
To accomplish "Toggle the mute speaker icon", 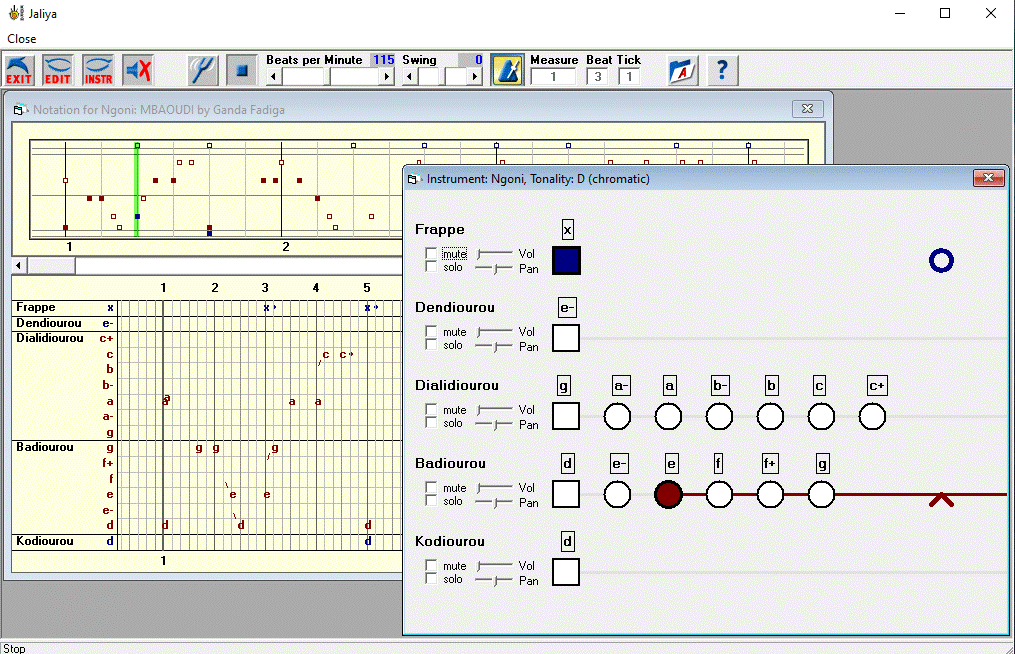I will (x=138, y=70).
